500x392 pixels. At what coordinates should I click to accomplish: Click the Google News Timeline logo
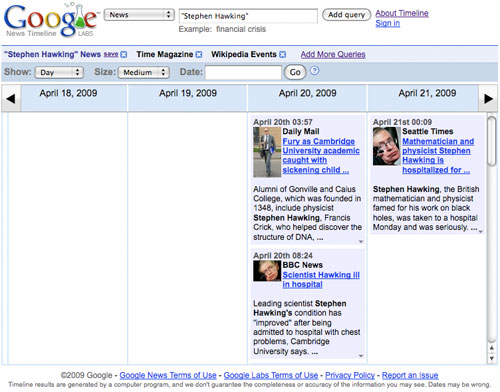[51, 20]
